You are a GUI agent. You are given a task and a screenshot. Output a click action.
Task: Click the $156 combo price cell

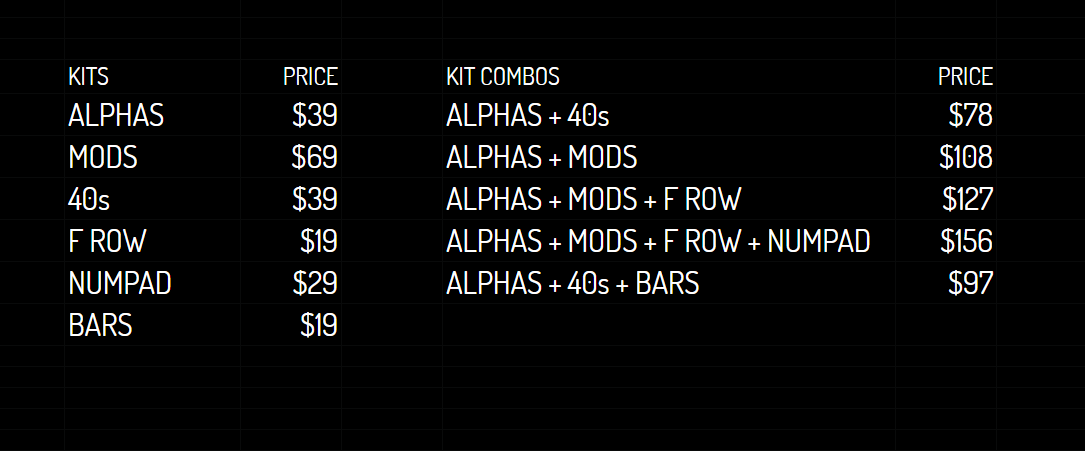pos(965,242)
